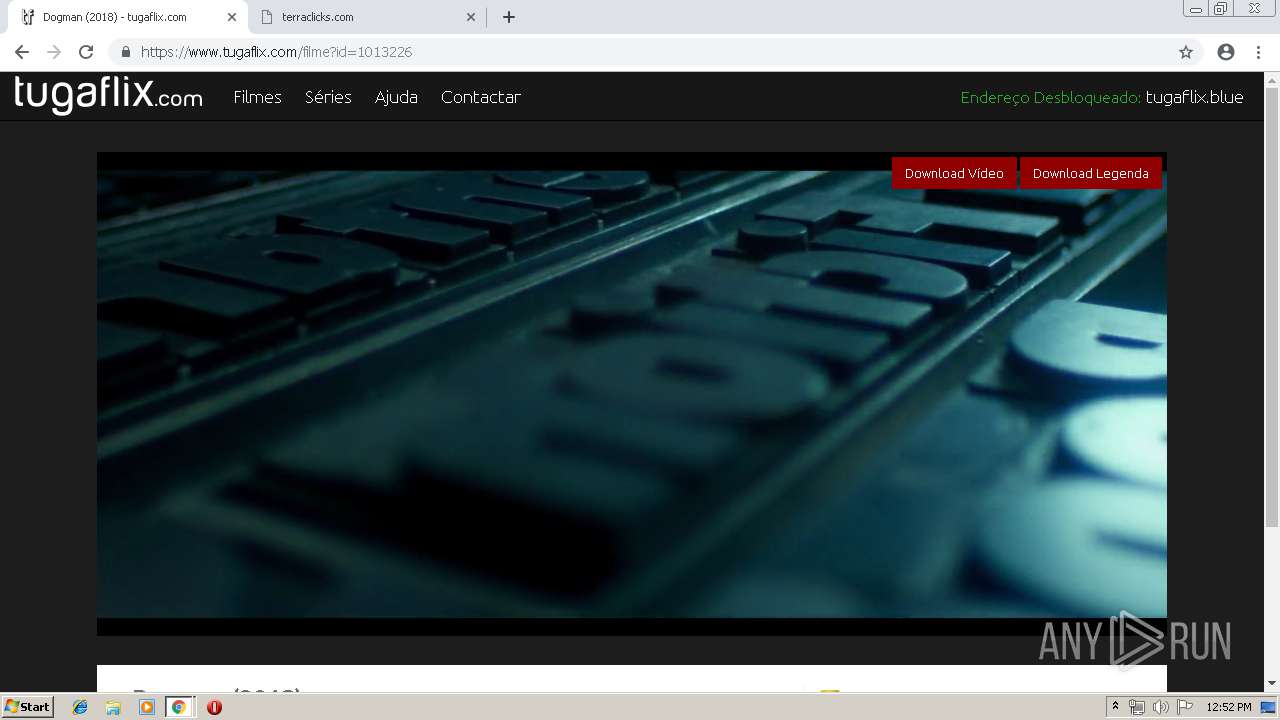Click the 12:52 PM system clock
The height and width of the screenshot is (720, 1280).
(x=1229, y=707)
